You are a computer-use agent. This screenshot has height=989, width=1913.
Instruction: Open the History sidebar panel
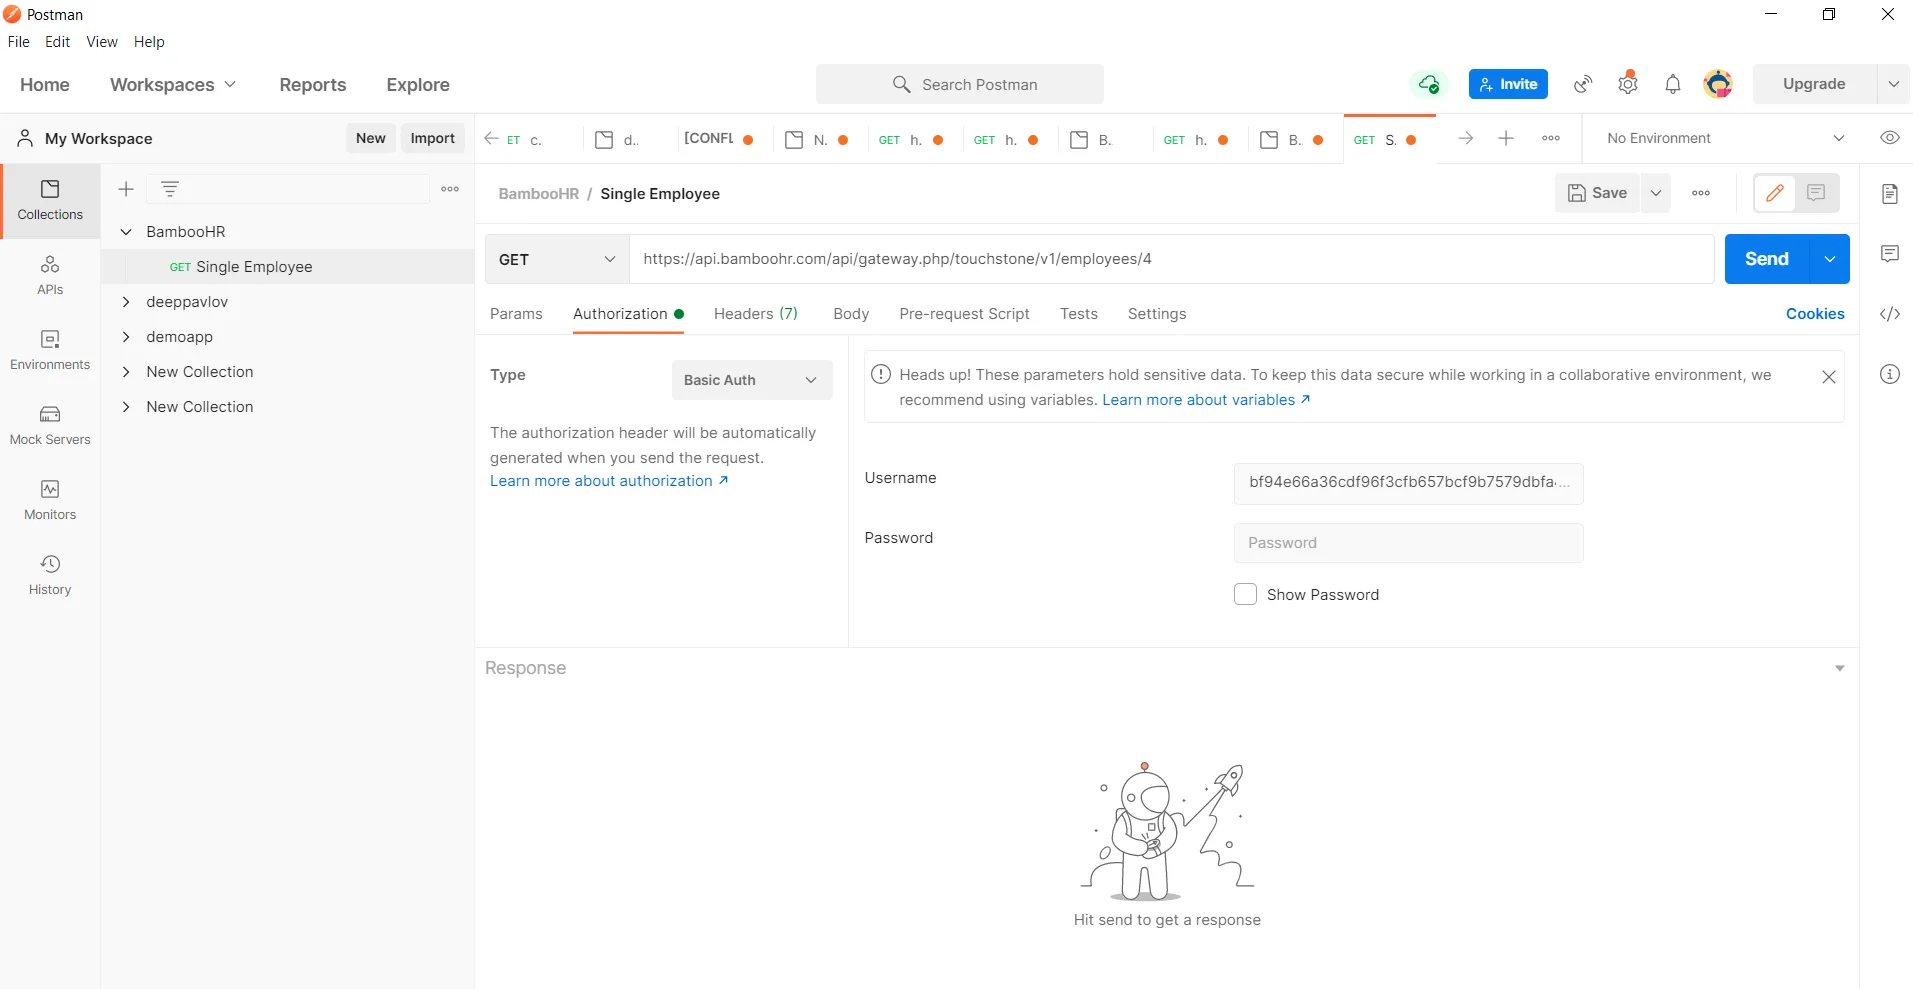pos(50,576)
